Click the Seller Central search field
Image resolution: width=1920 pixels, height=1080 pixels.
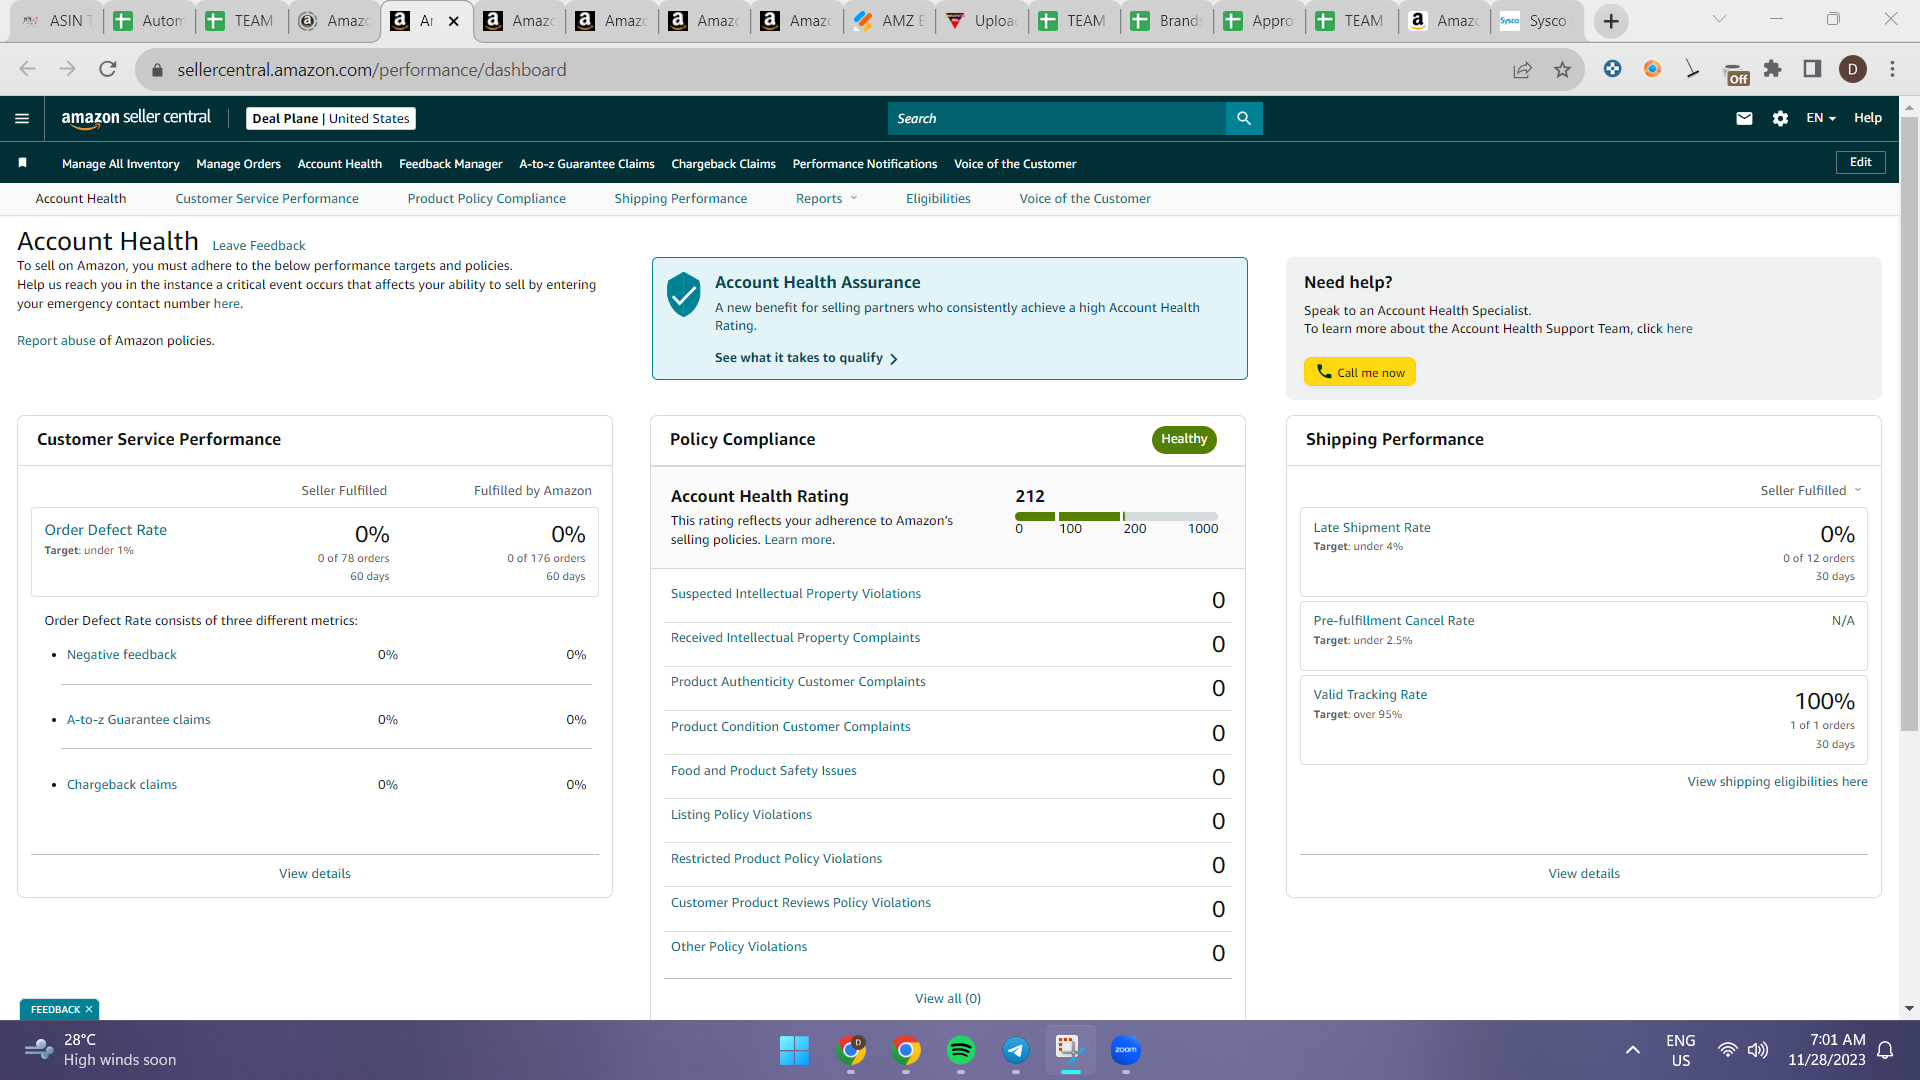point(1057,118)
